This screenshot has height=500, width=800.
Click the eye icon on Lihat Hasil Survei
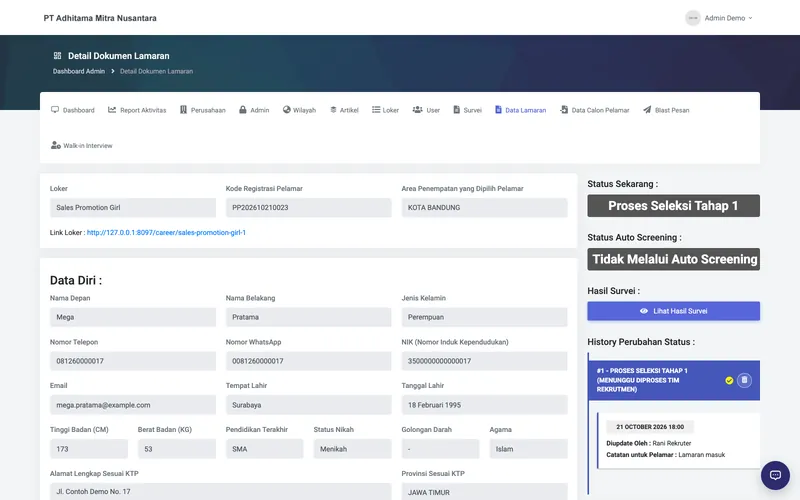[644, 311]
